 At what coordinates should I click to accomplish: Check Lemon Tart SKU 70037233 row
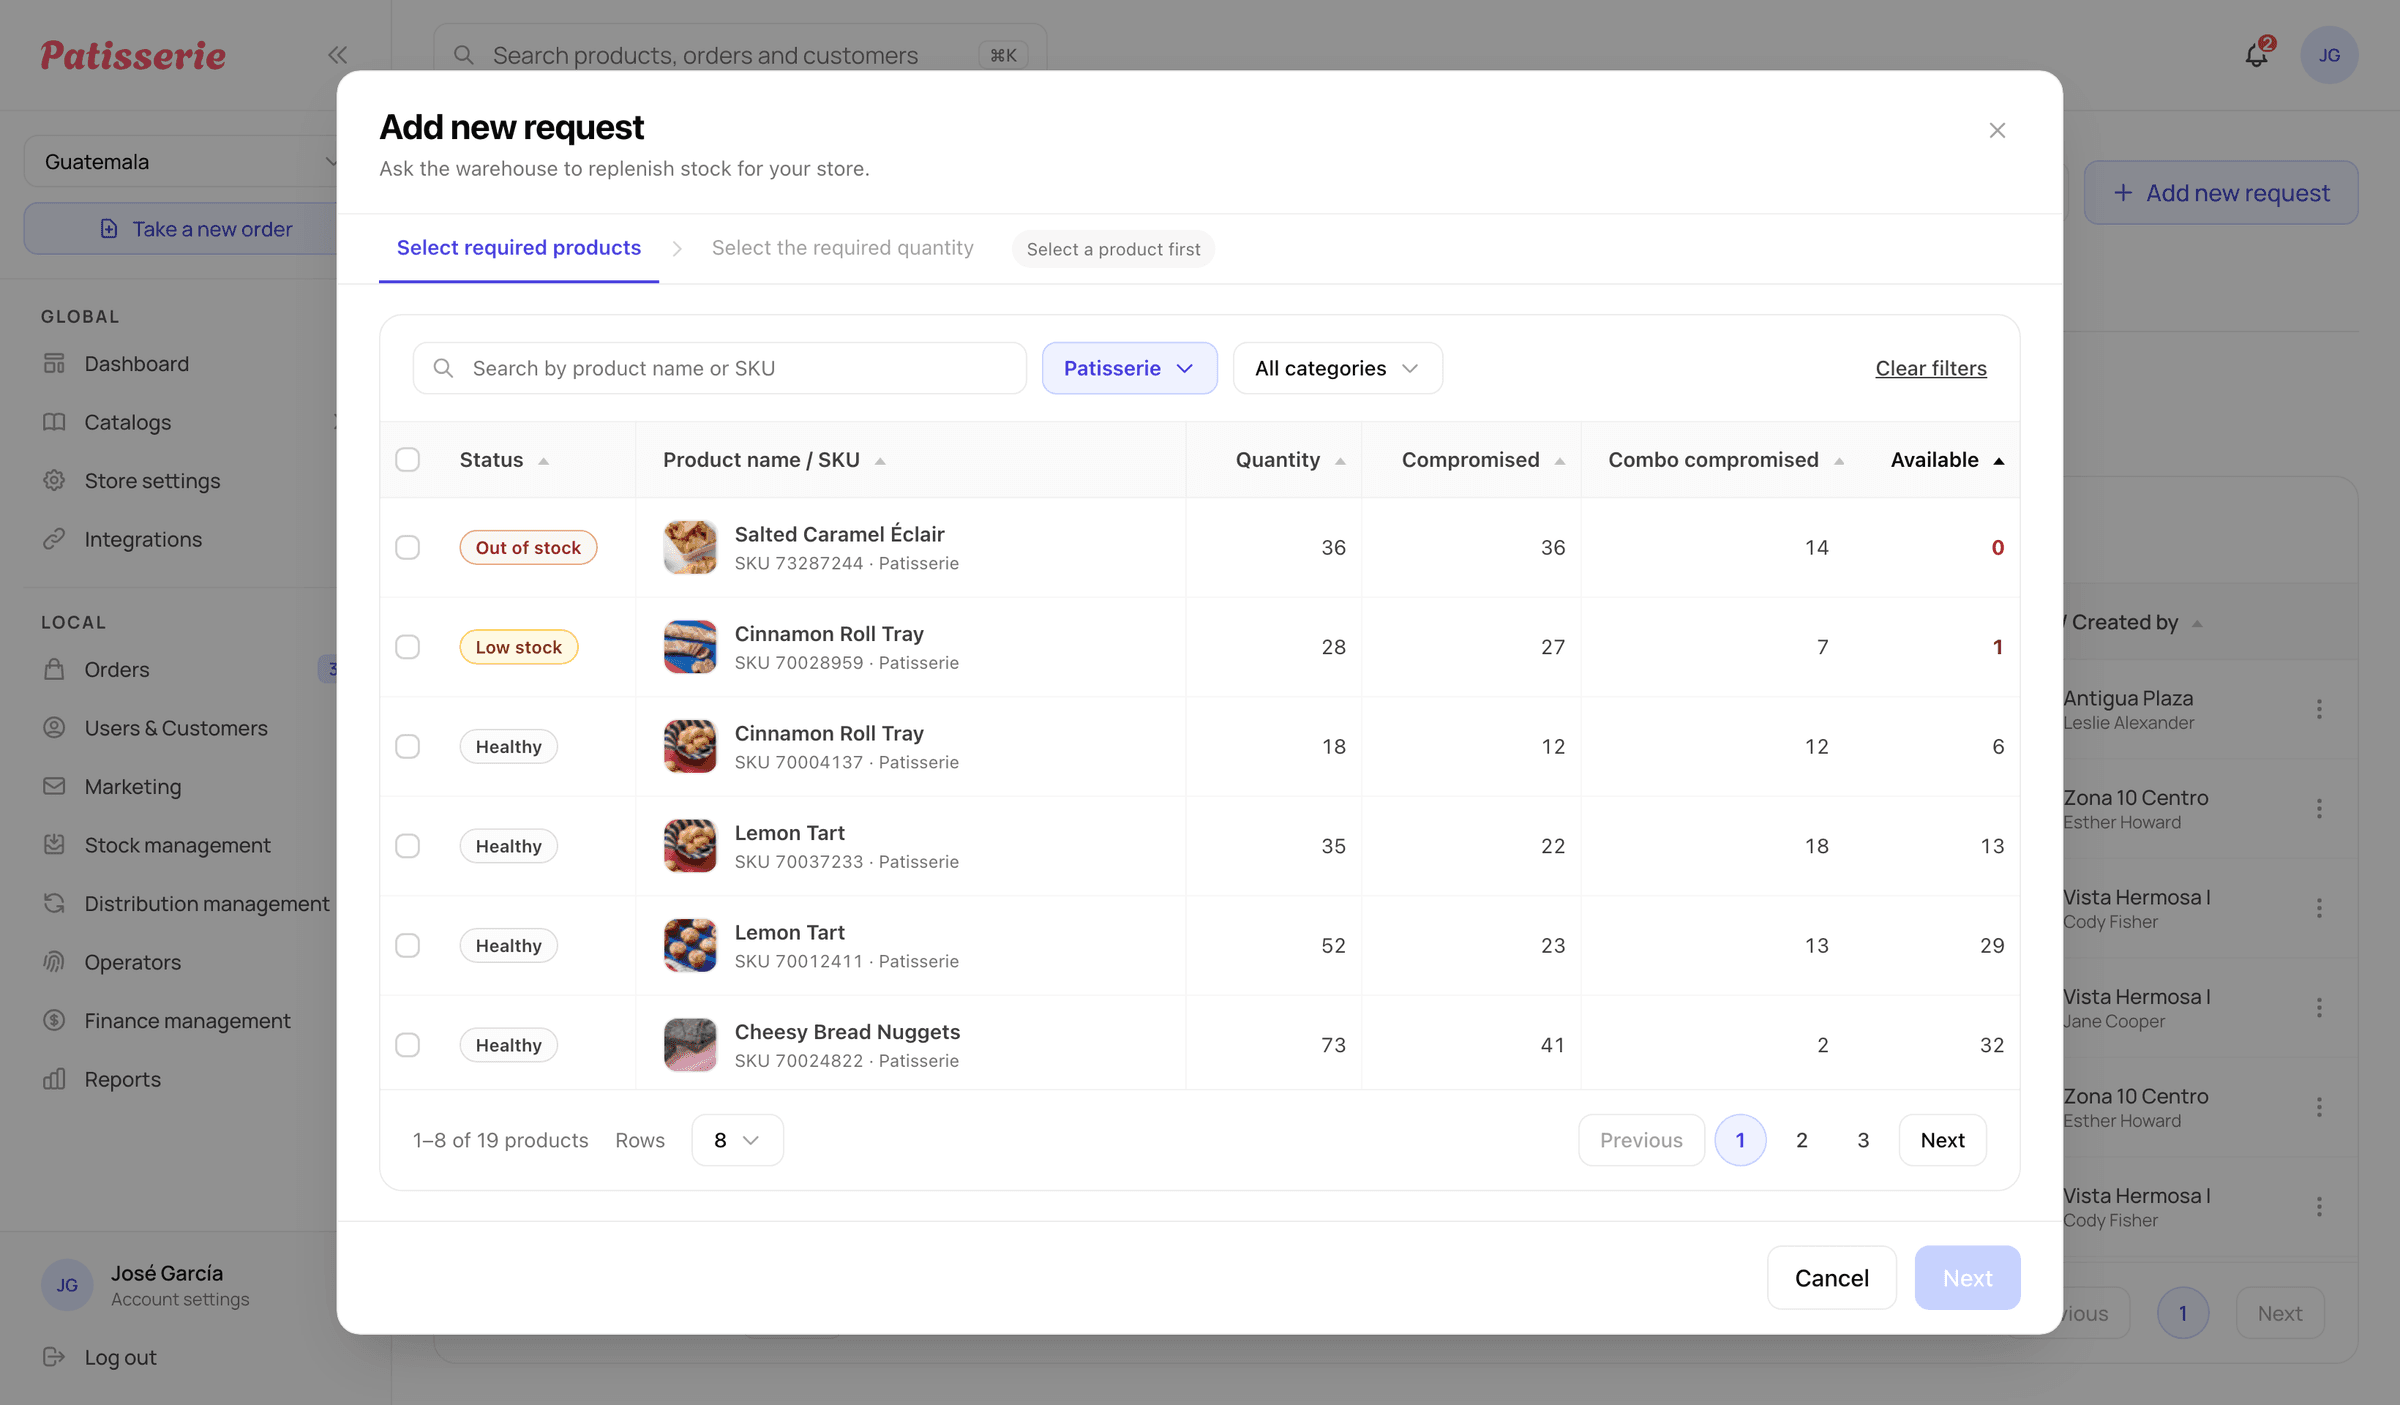pos(407,846)
